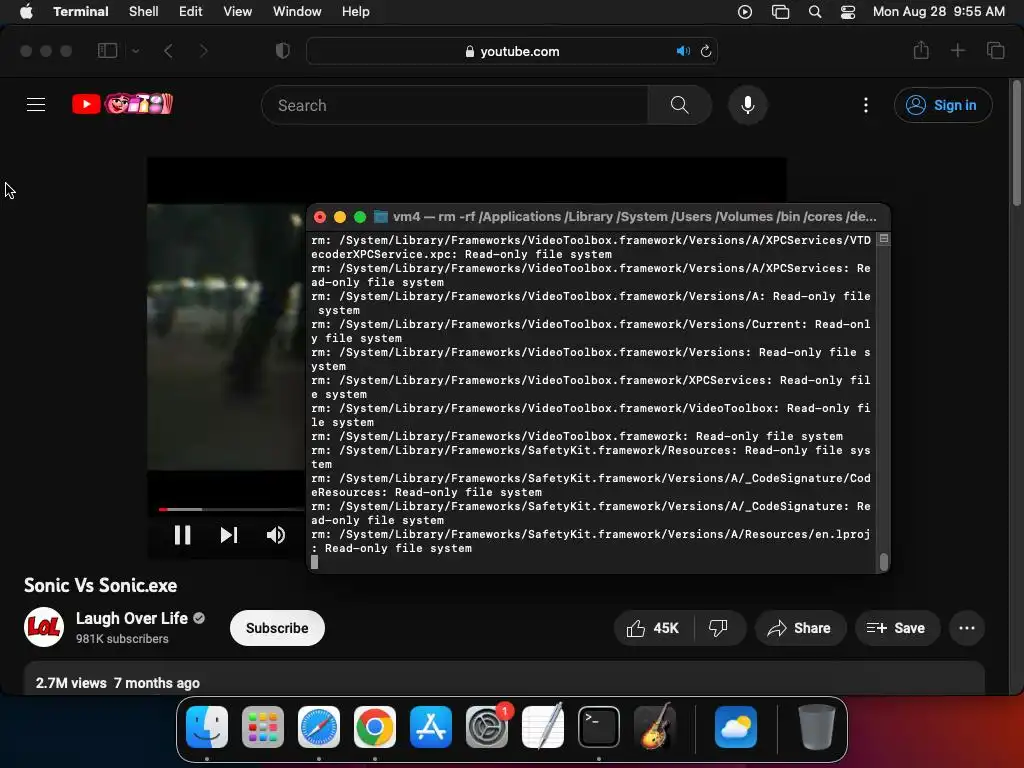Open Control Center in menu bar
Image resolution: width=1024 pixels, height=768 pixels.
click(848, 12)
